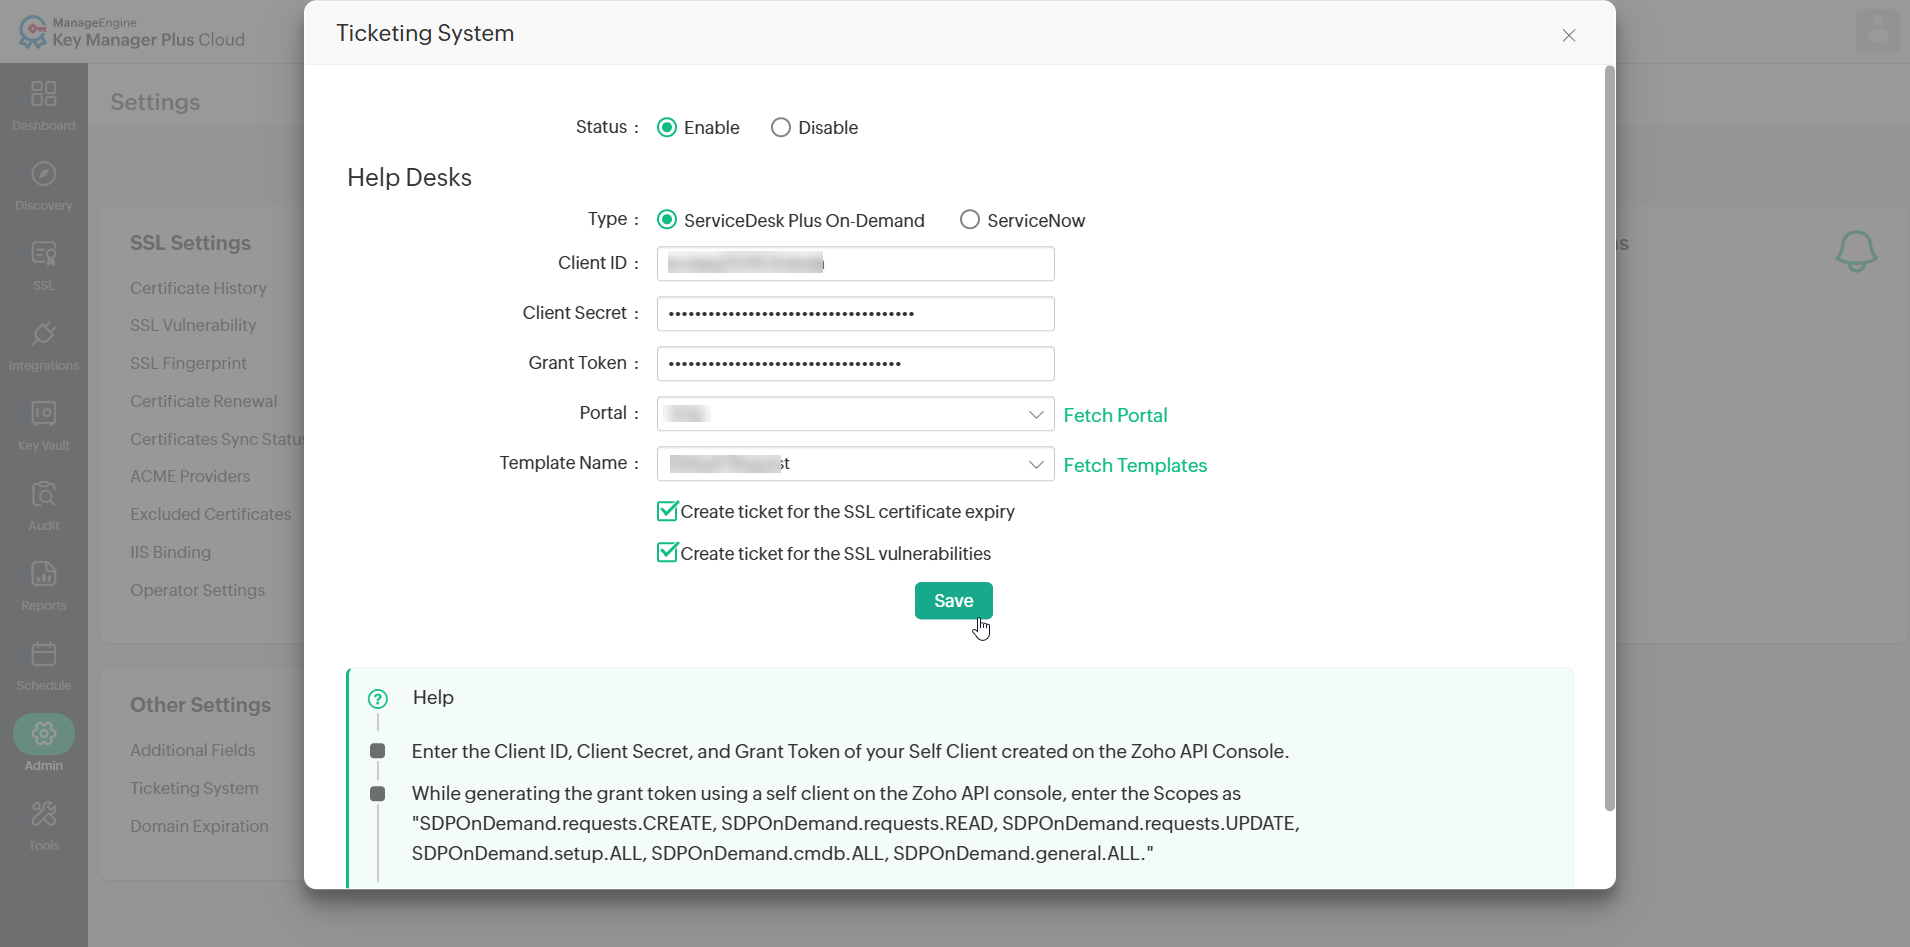Open Excluded Certificates settings

[x=210, y=514]
